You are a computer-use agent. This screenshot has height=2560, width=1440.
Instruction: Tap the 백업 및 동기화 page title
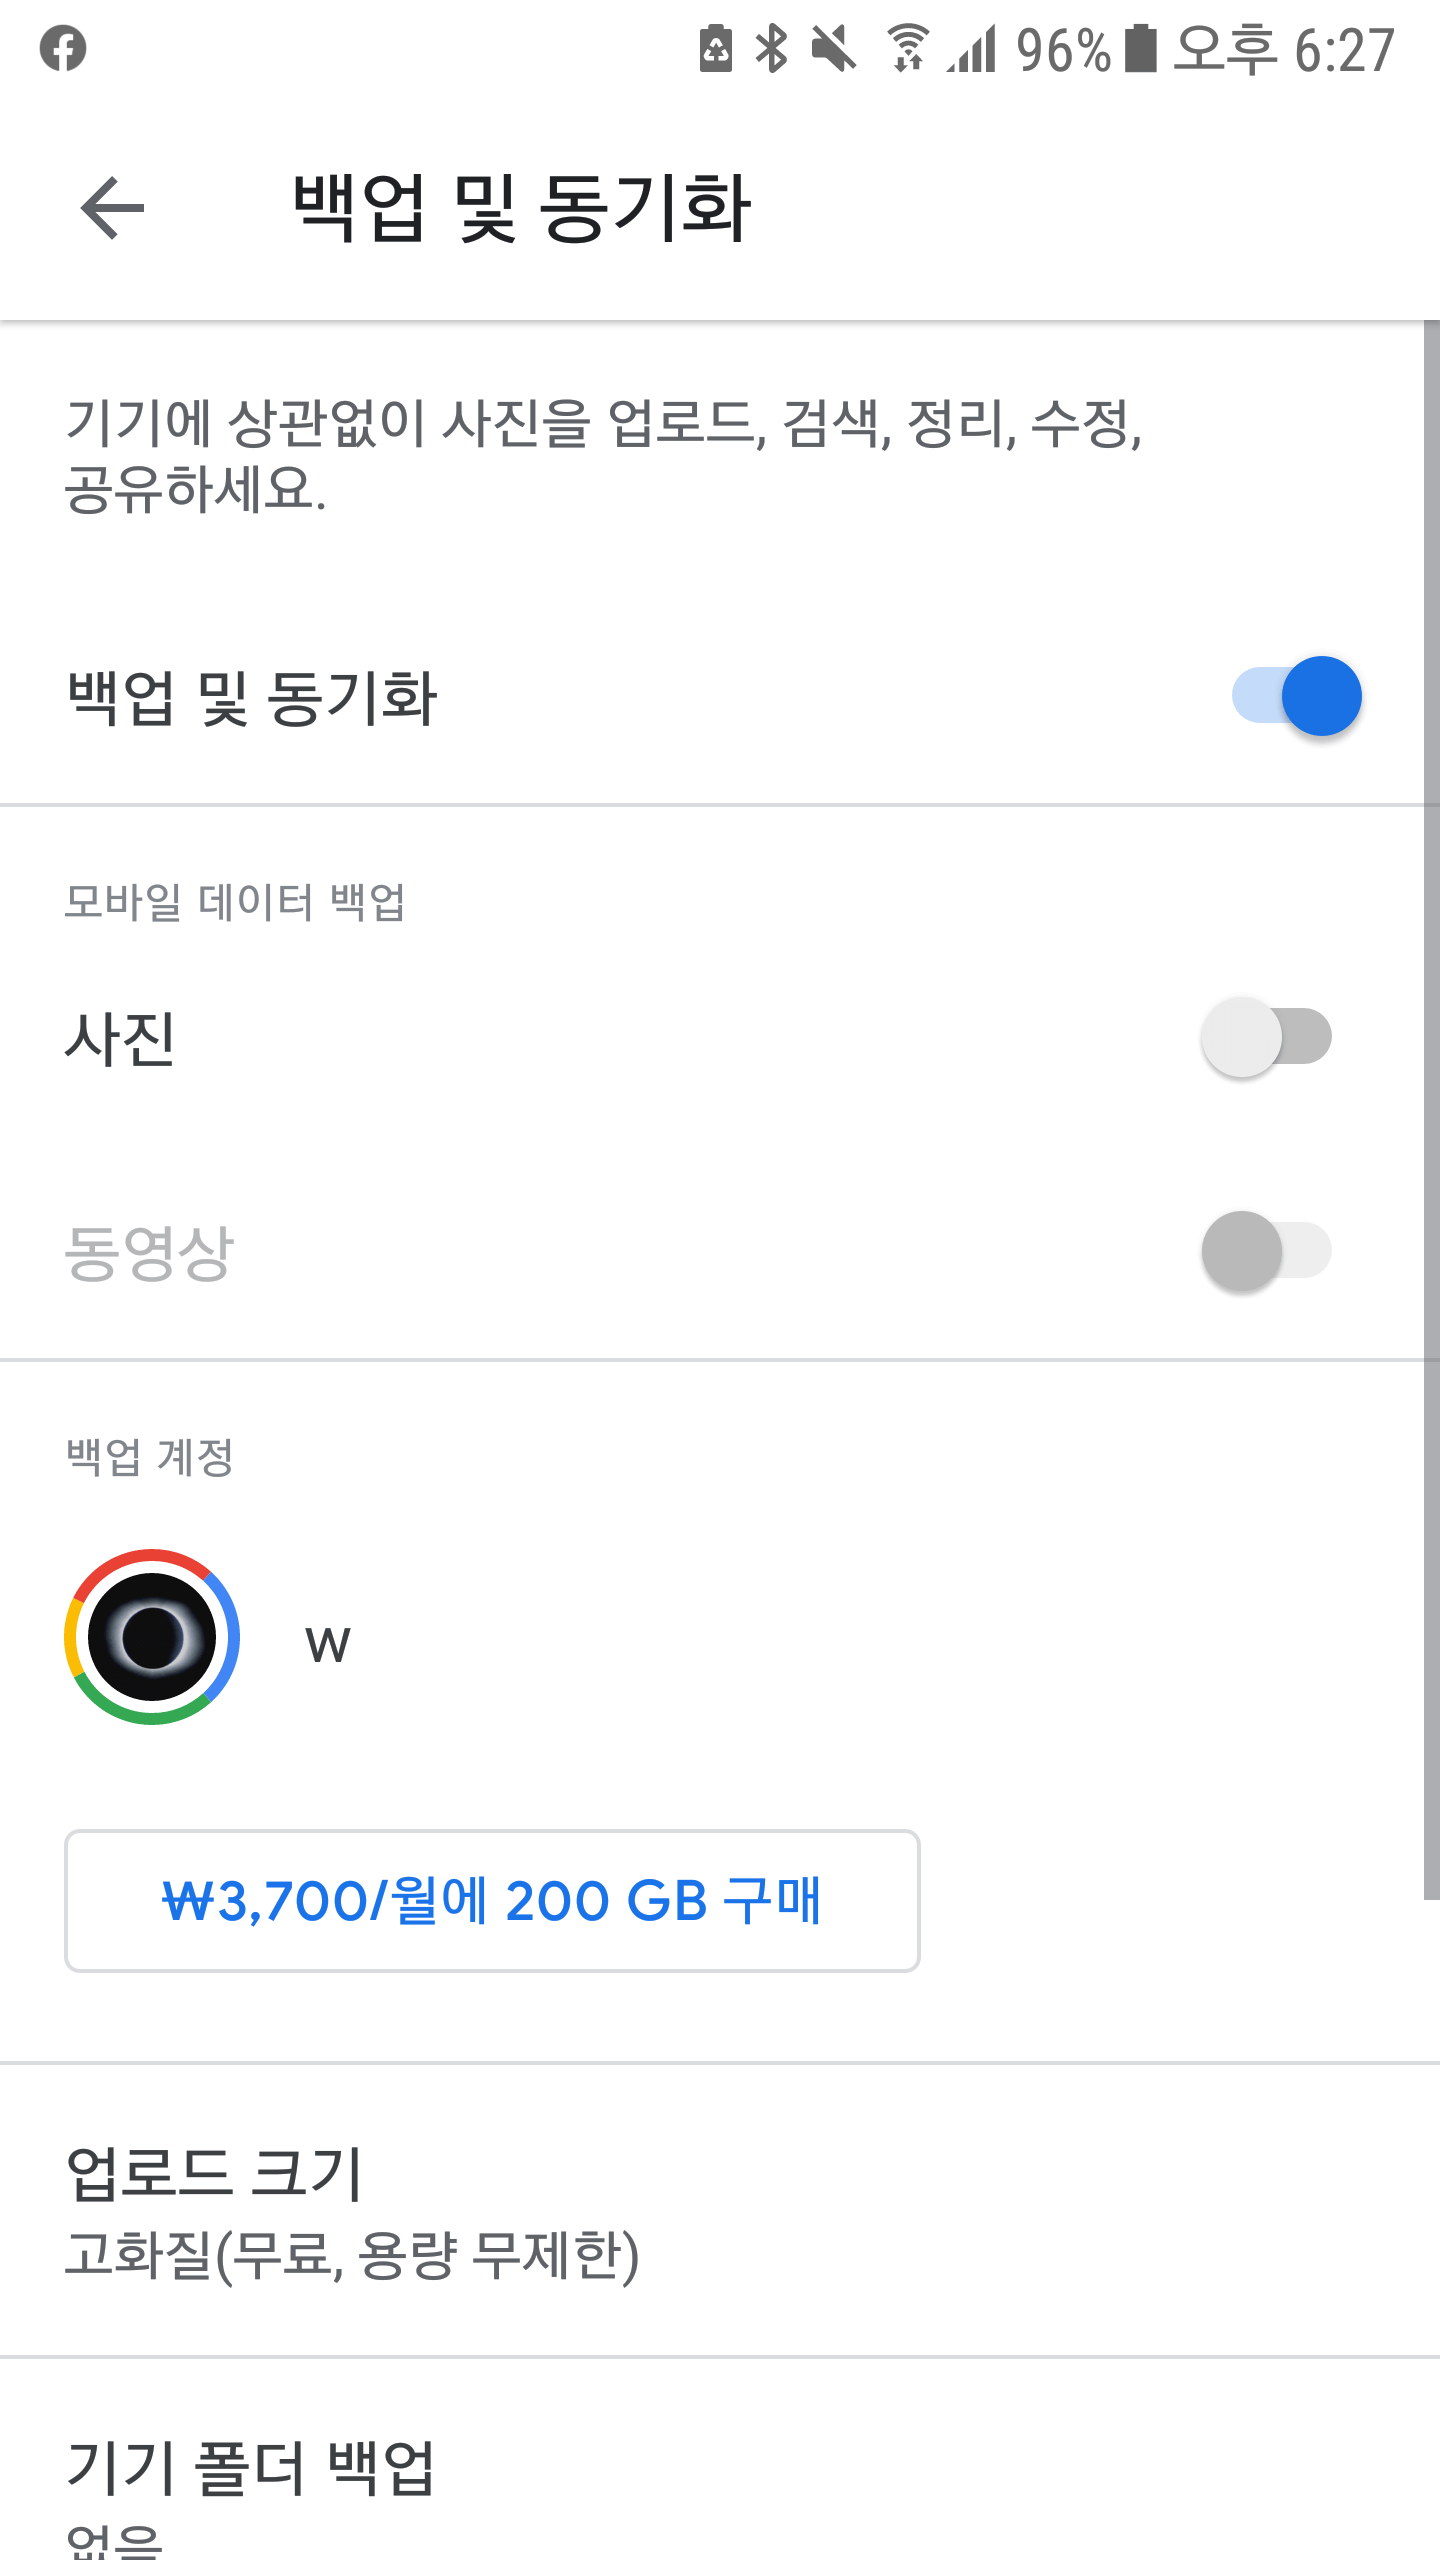click(521, 208)
